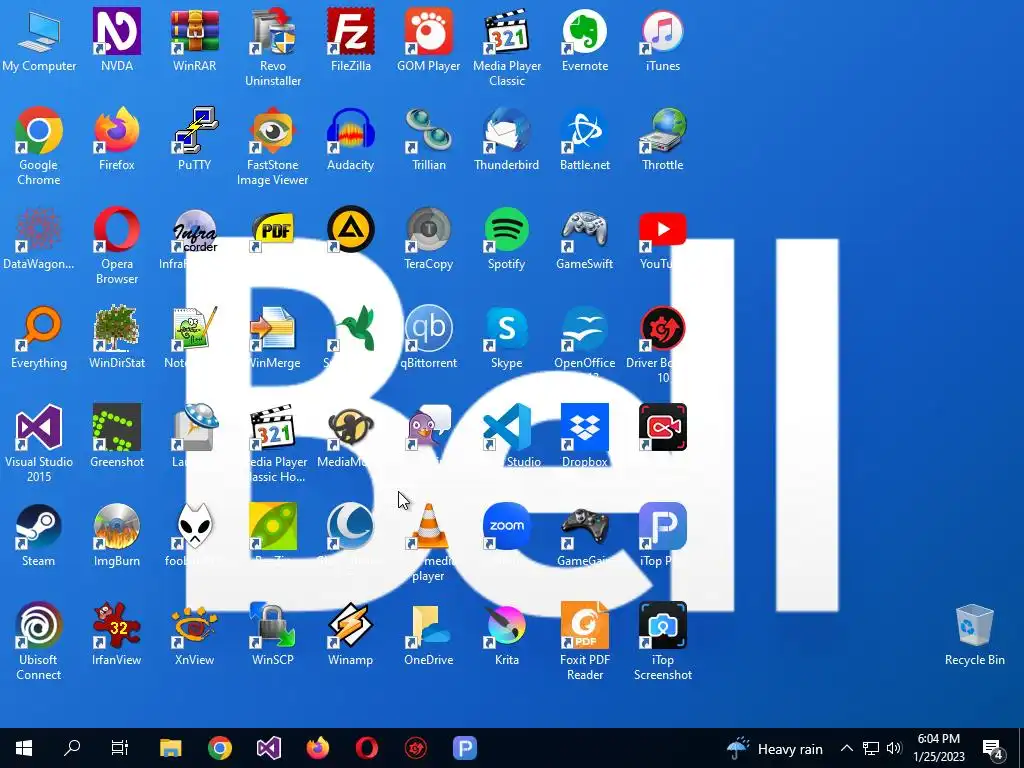The image size is (1024, 768).
Task: Select the Evernote elephant icon
Action: [584, 32]
